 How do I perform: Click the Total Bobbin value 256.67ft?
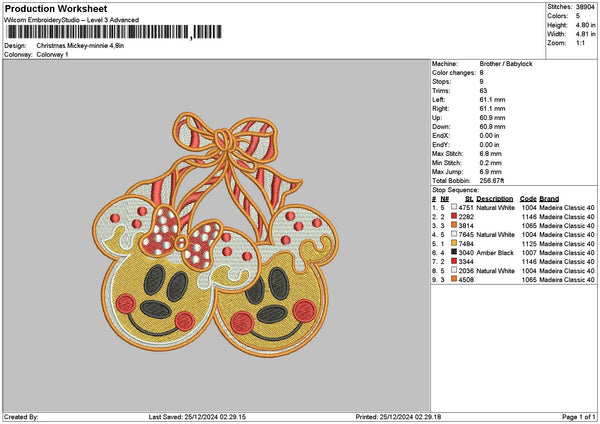coord(491,181)
